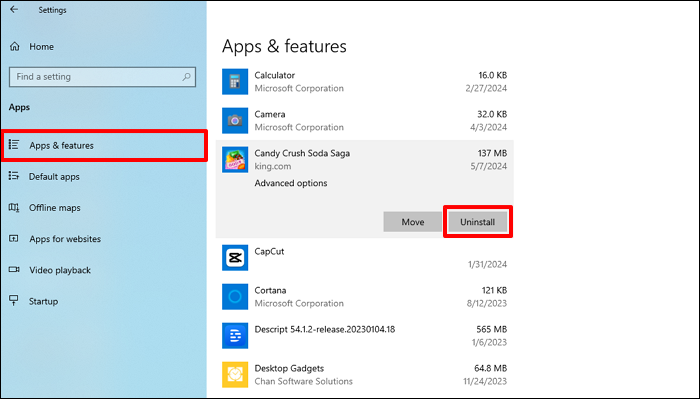Click the Camera app icon
Image resolution: width=700 pixels, height=399 pixels.
tap(235, 121)
